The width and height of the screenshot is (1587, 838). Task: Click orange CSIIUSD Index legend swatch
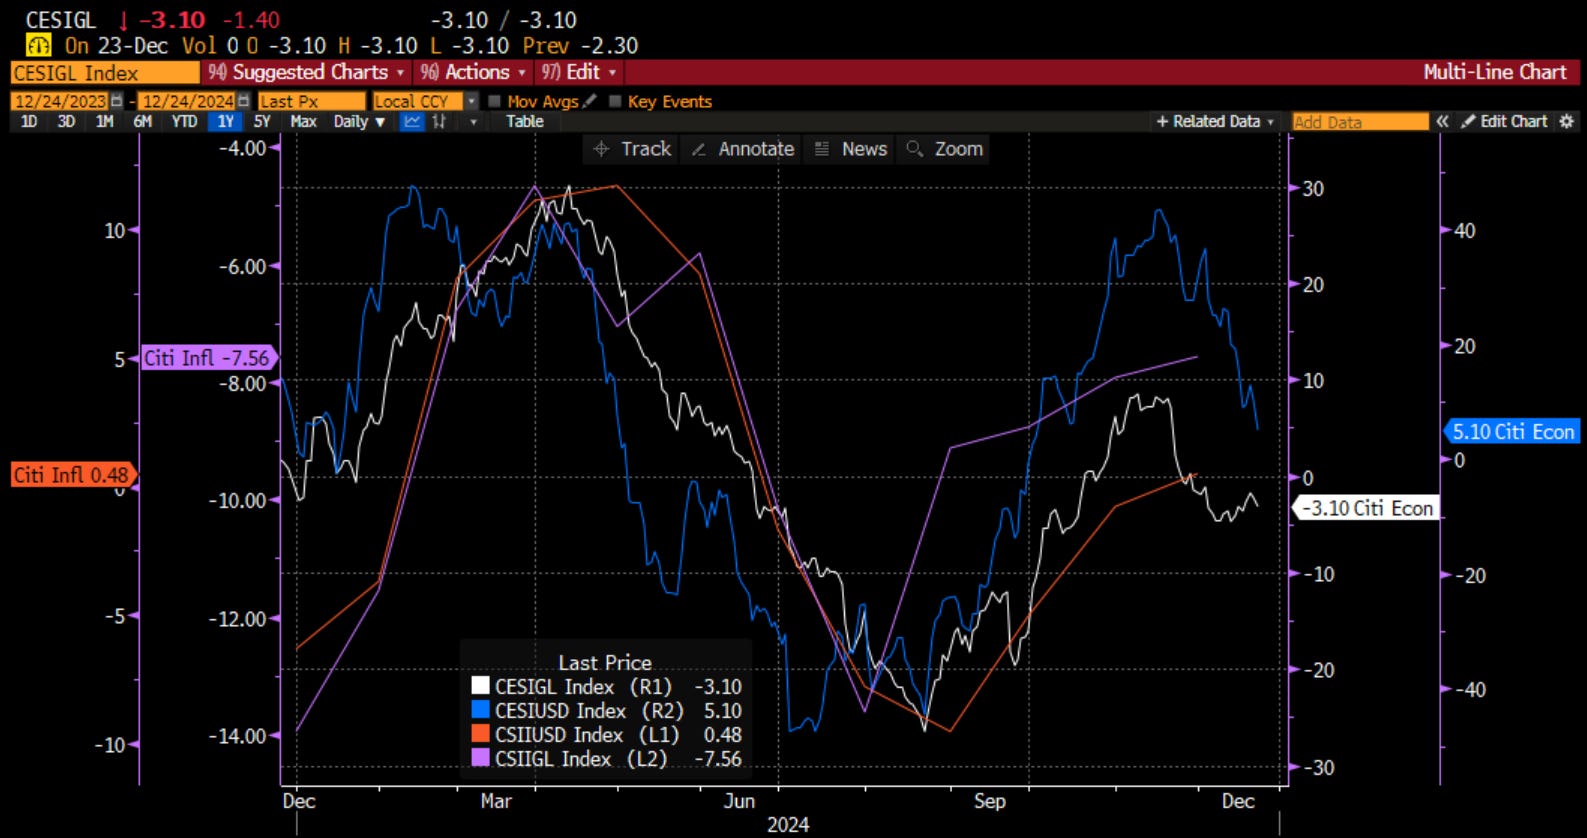[480, 734]
